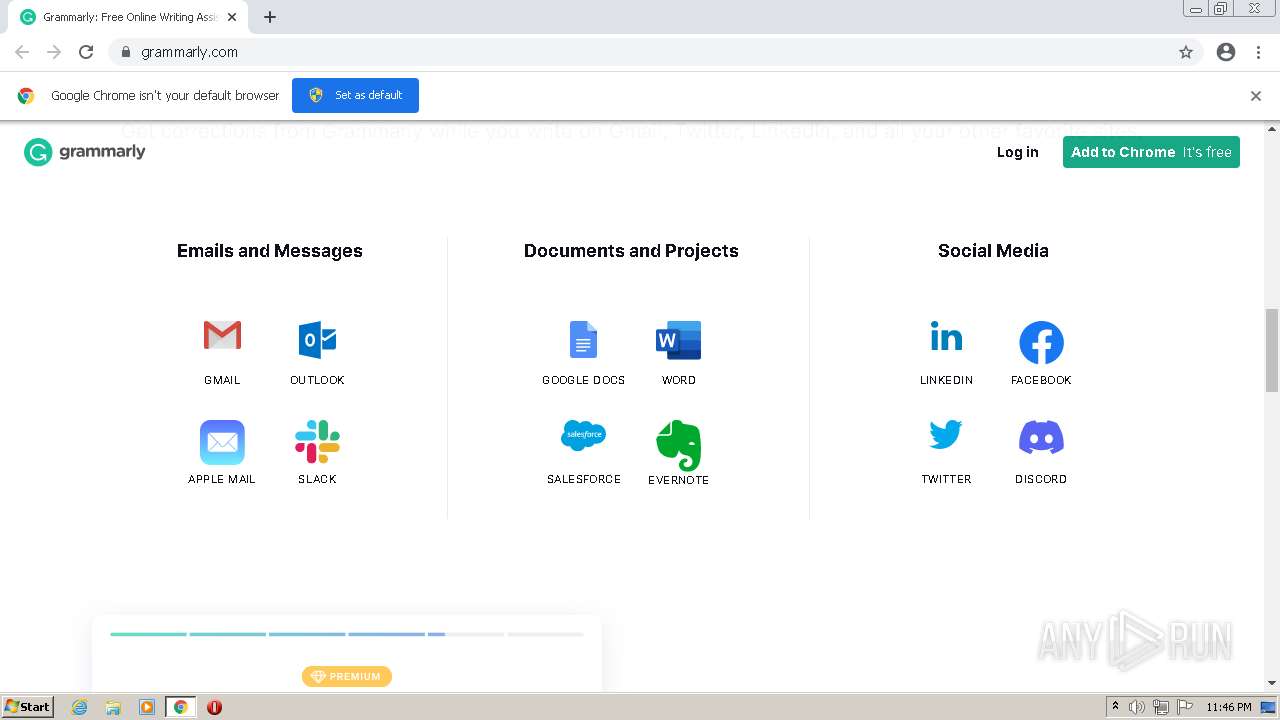Open the Windows Start menu
The height and width of the screenshot is (720, 1280).
point(28,707)
